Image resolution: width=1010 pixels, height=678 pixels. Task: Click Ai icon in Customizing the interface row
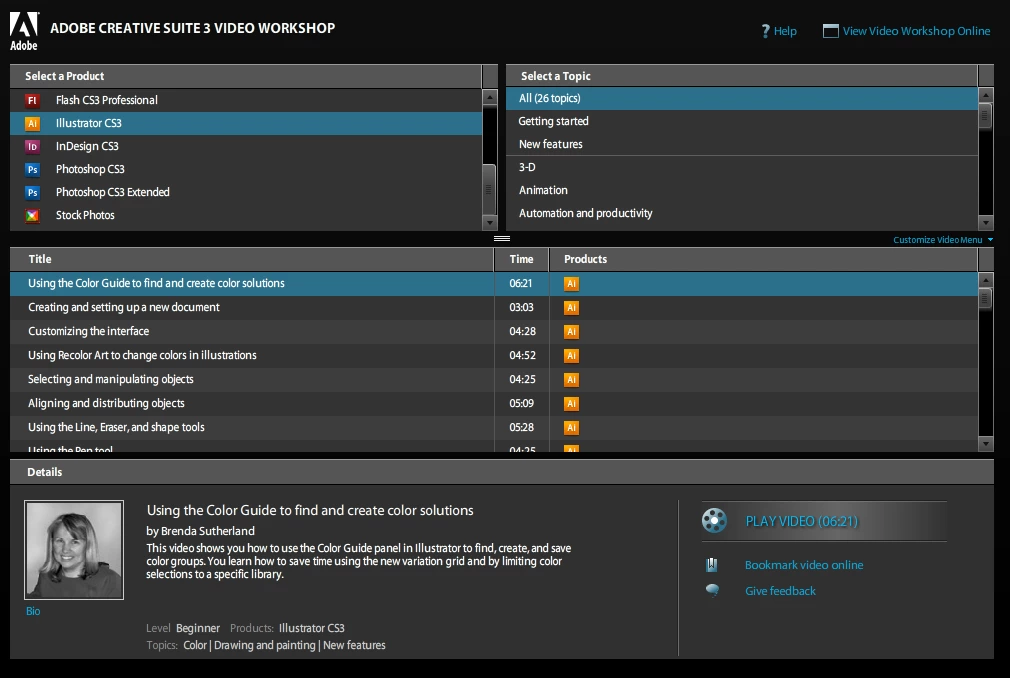pyautogui.click(x=571, y=332)
